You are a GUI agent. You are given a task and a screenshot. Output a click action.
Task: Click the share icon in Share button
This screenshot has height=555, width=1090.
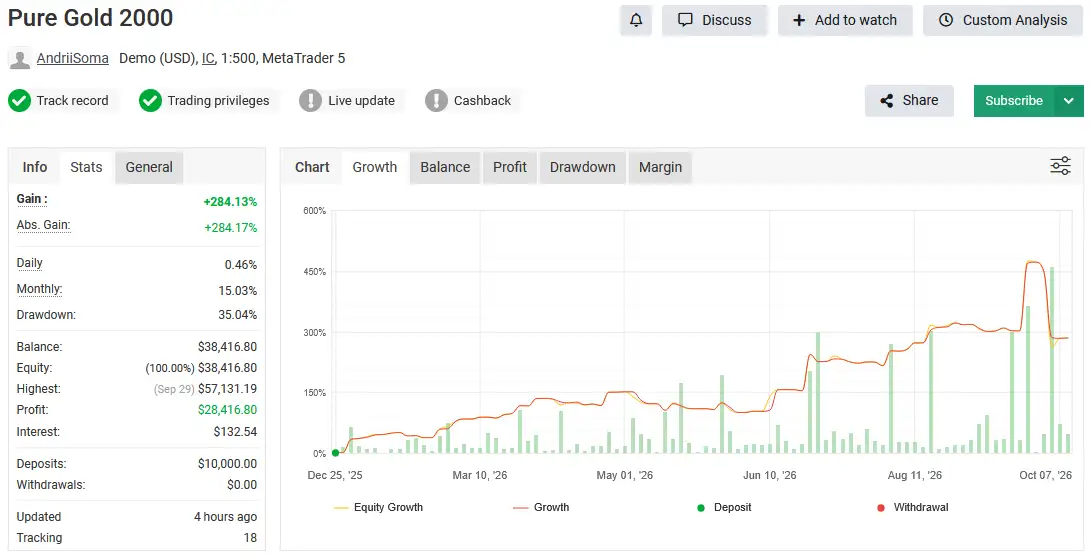pyautogui.click(x=887, y=101)
